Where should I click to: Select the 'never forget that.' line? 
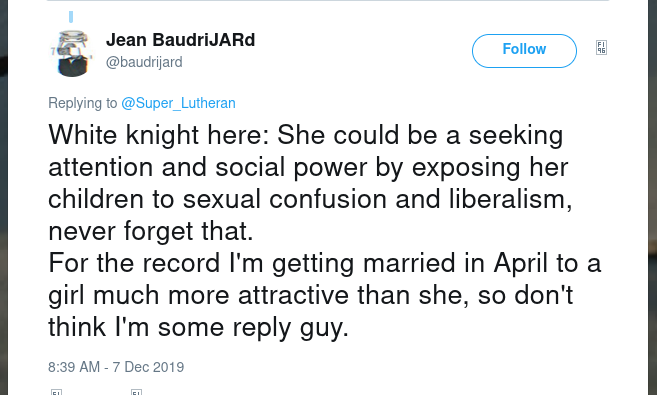tap(151, 231)
